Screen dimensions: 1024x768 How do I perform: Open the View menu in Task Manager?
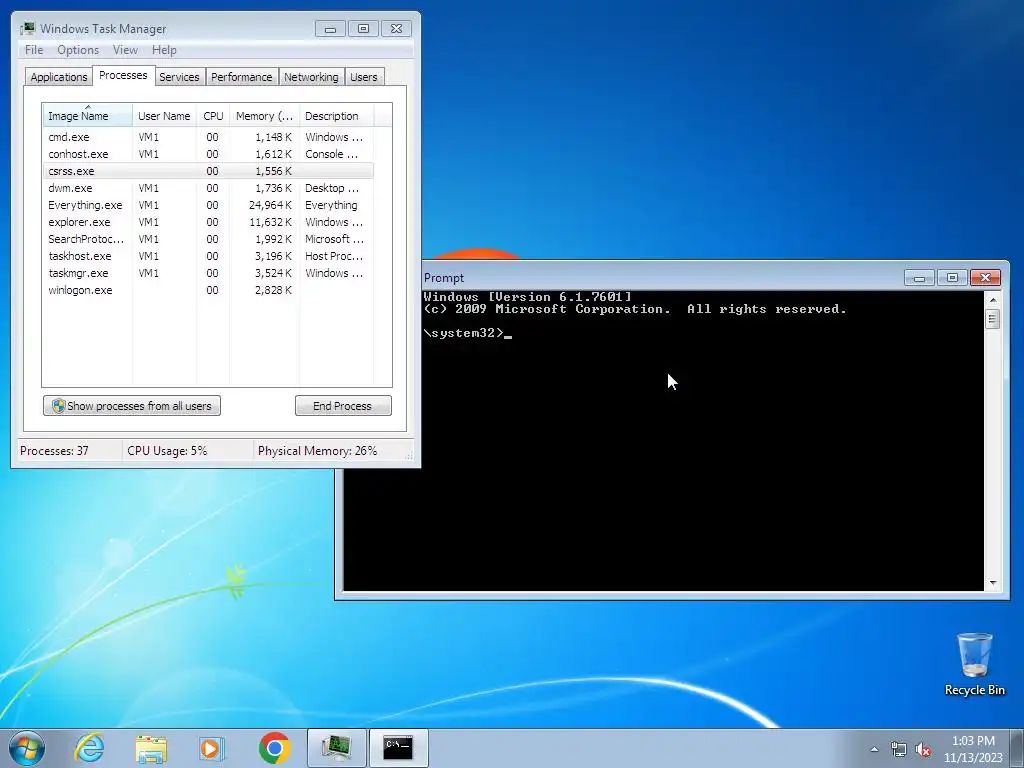coord(125,50)
